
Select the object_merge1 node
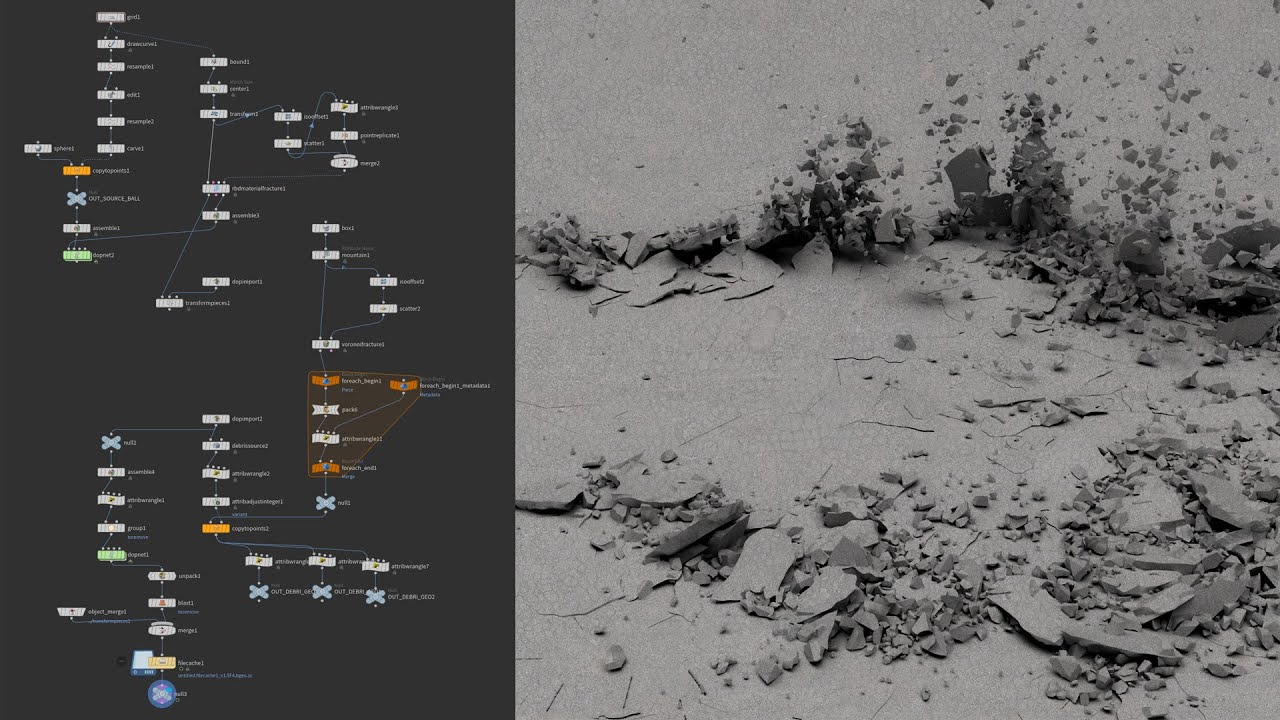(x=71, y=611)
